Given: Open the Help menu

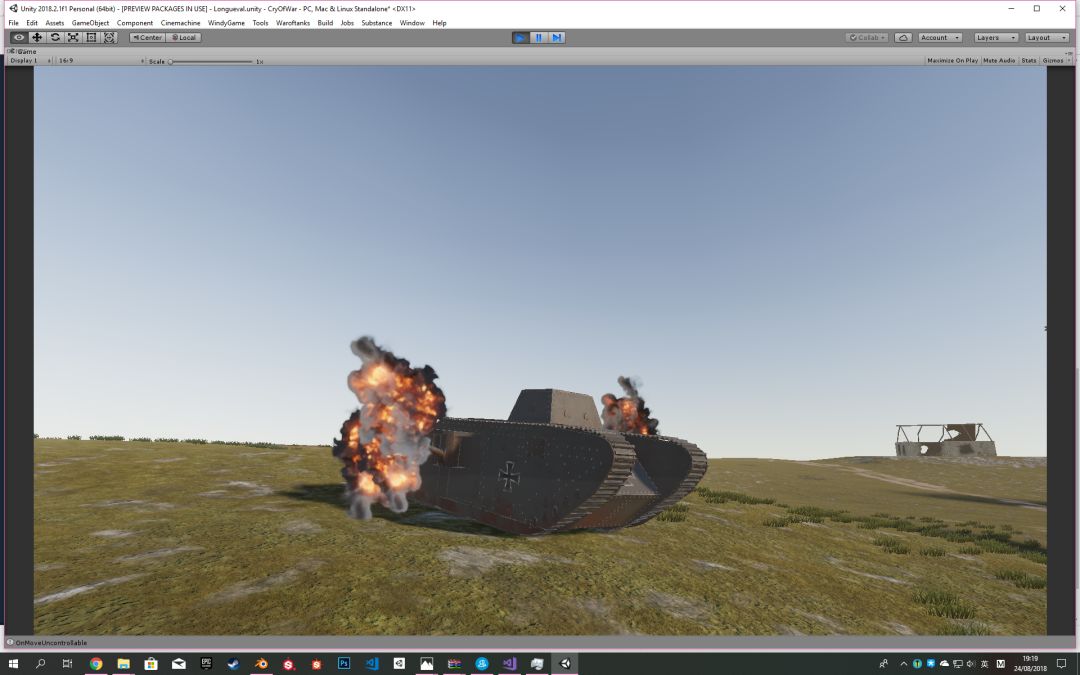Looking at the screenshot, I should coord(439,23).
